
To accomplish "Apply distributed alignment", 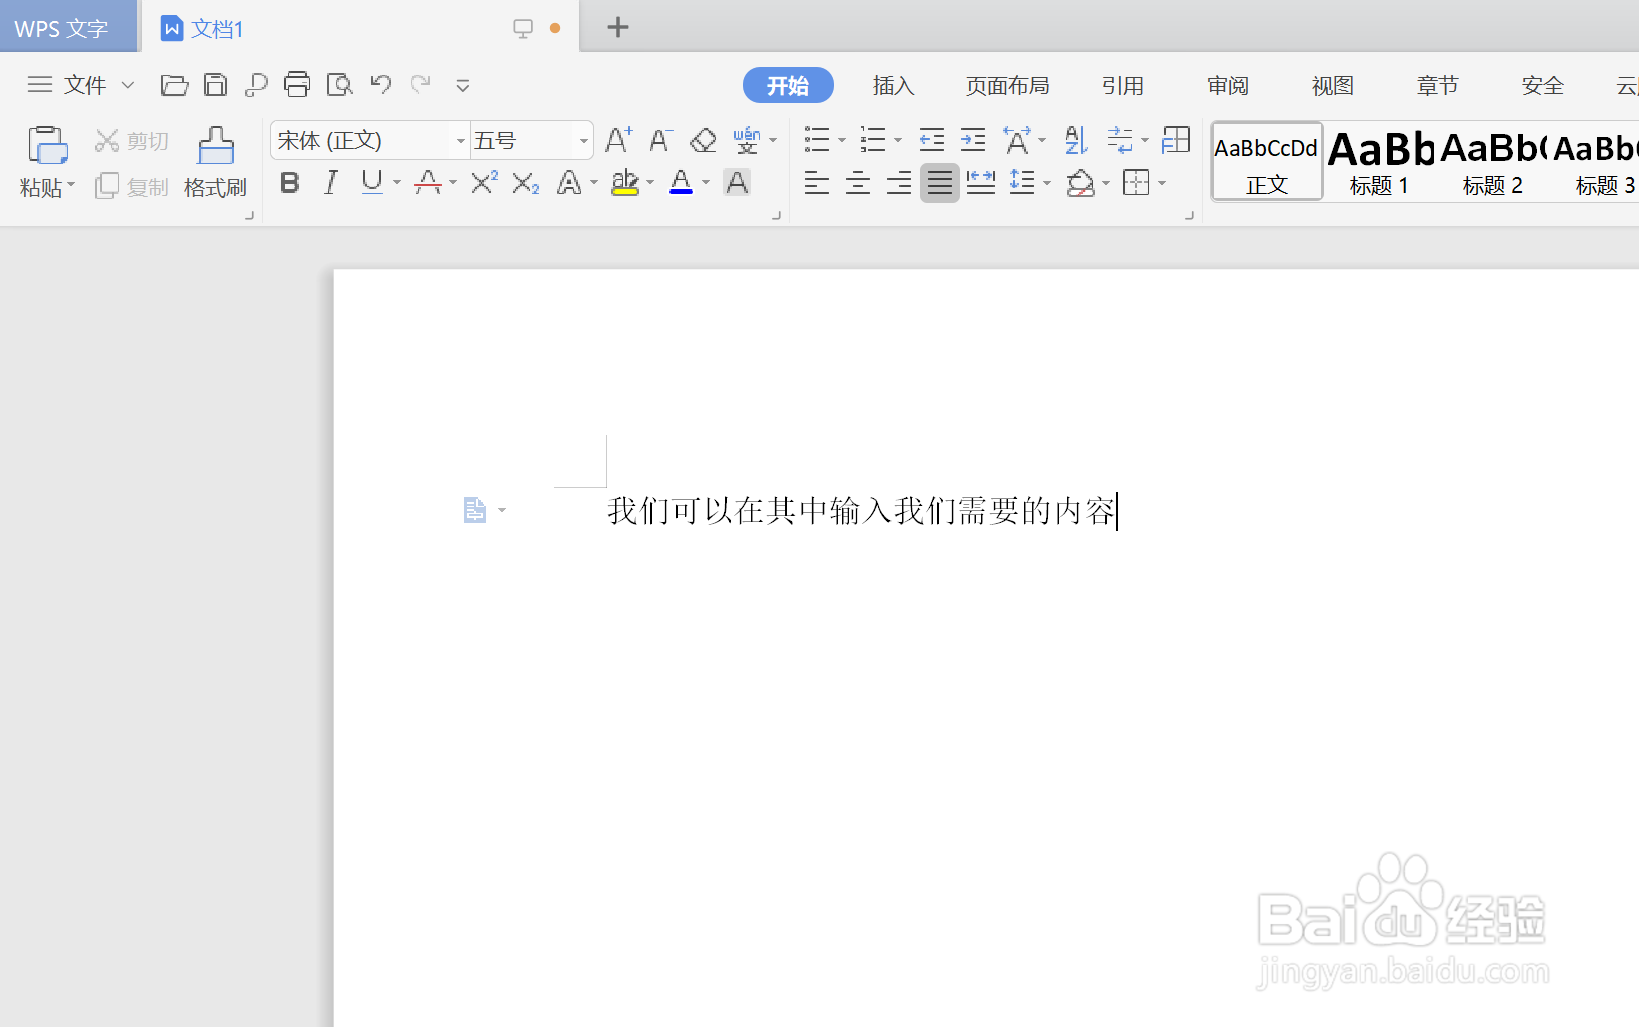I will [x=980, y=183].
